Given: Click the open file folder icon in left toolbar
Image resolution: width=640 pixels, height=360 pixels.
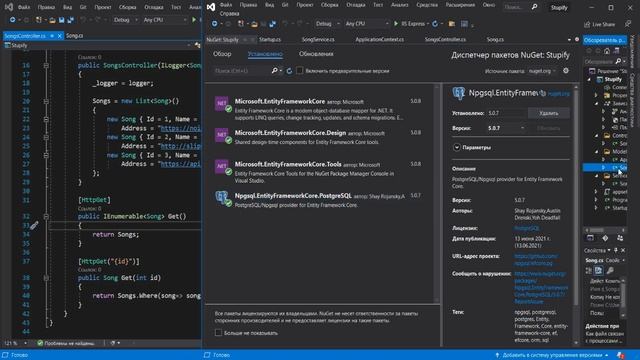Looking at the screenshot, I should point(52,20).
